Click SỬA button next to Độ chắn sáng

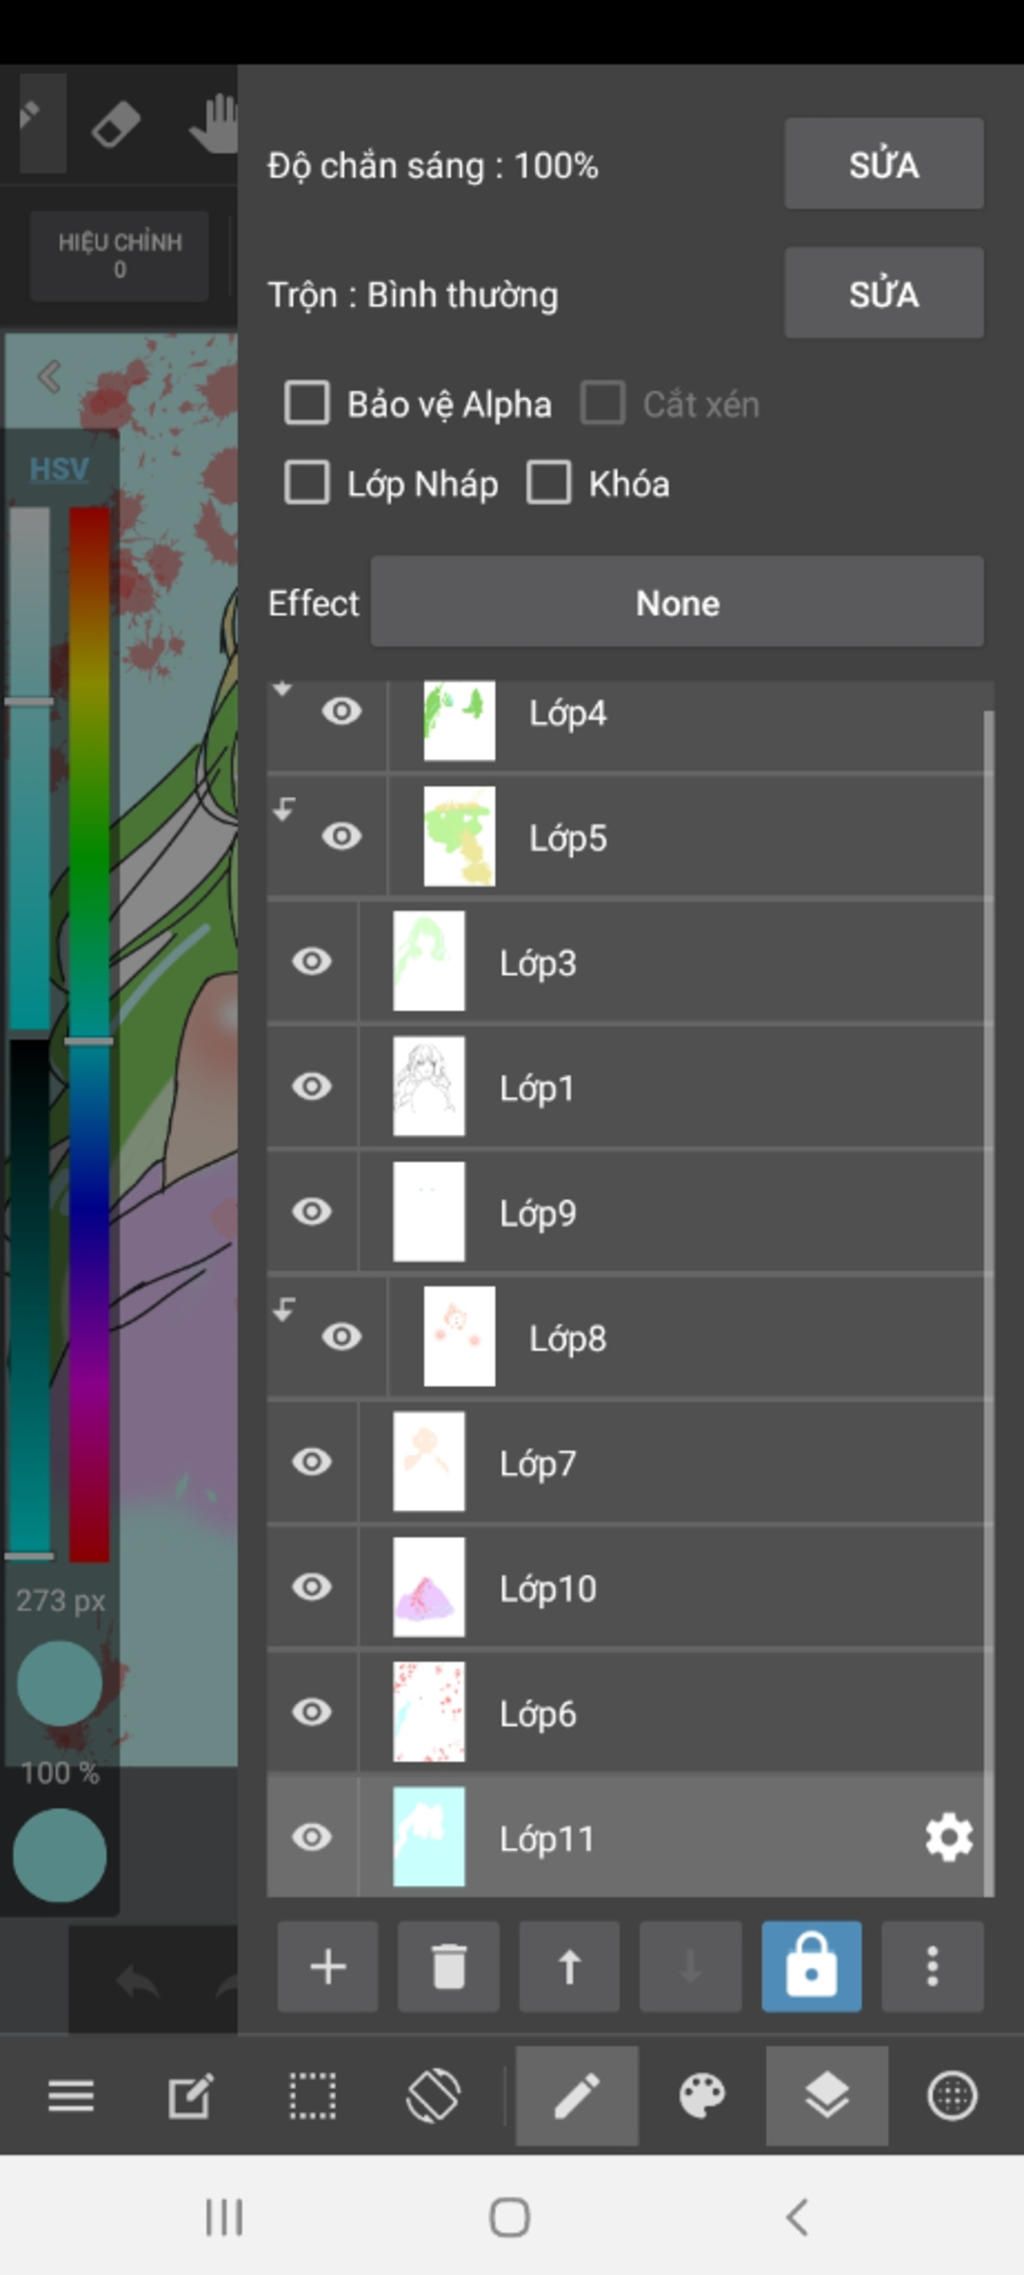883,164
